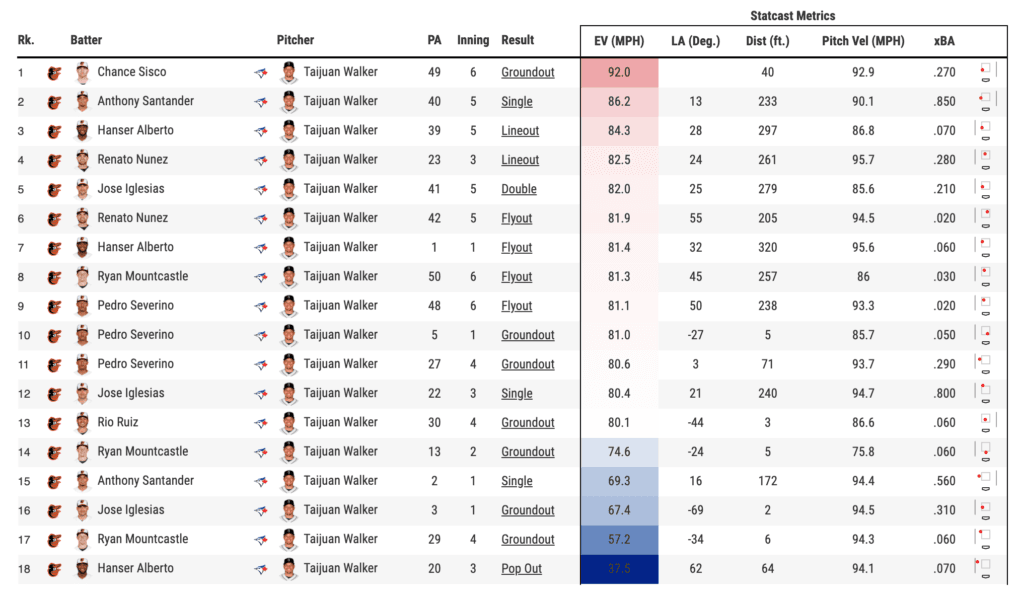
Task: Sort by the Pitch Vel (MPH) header
Action: point(862,41)
